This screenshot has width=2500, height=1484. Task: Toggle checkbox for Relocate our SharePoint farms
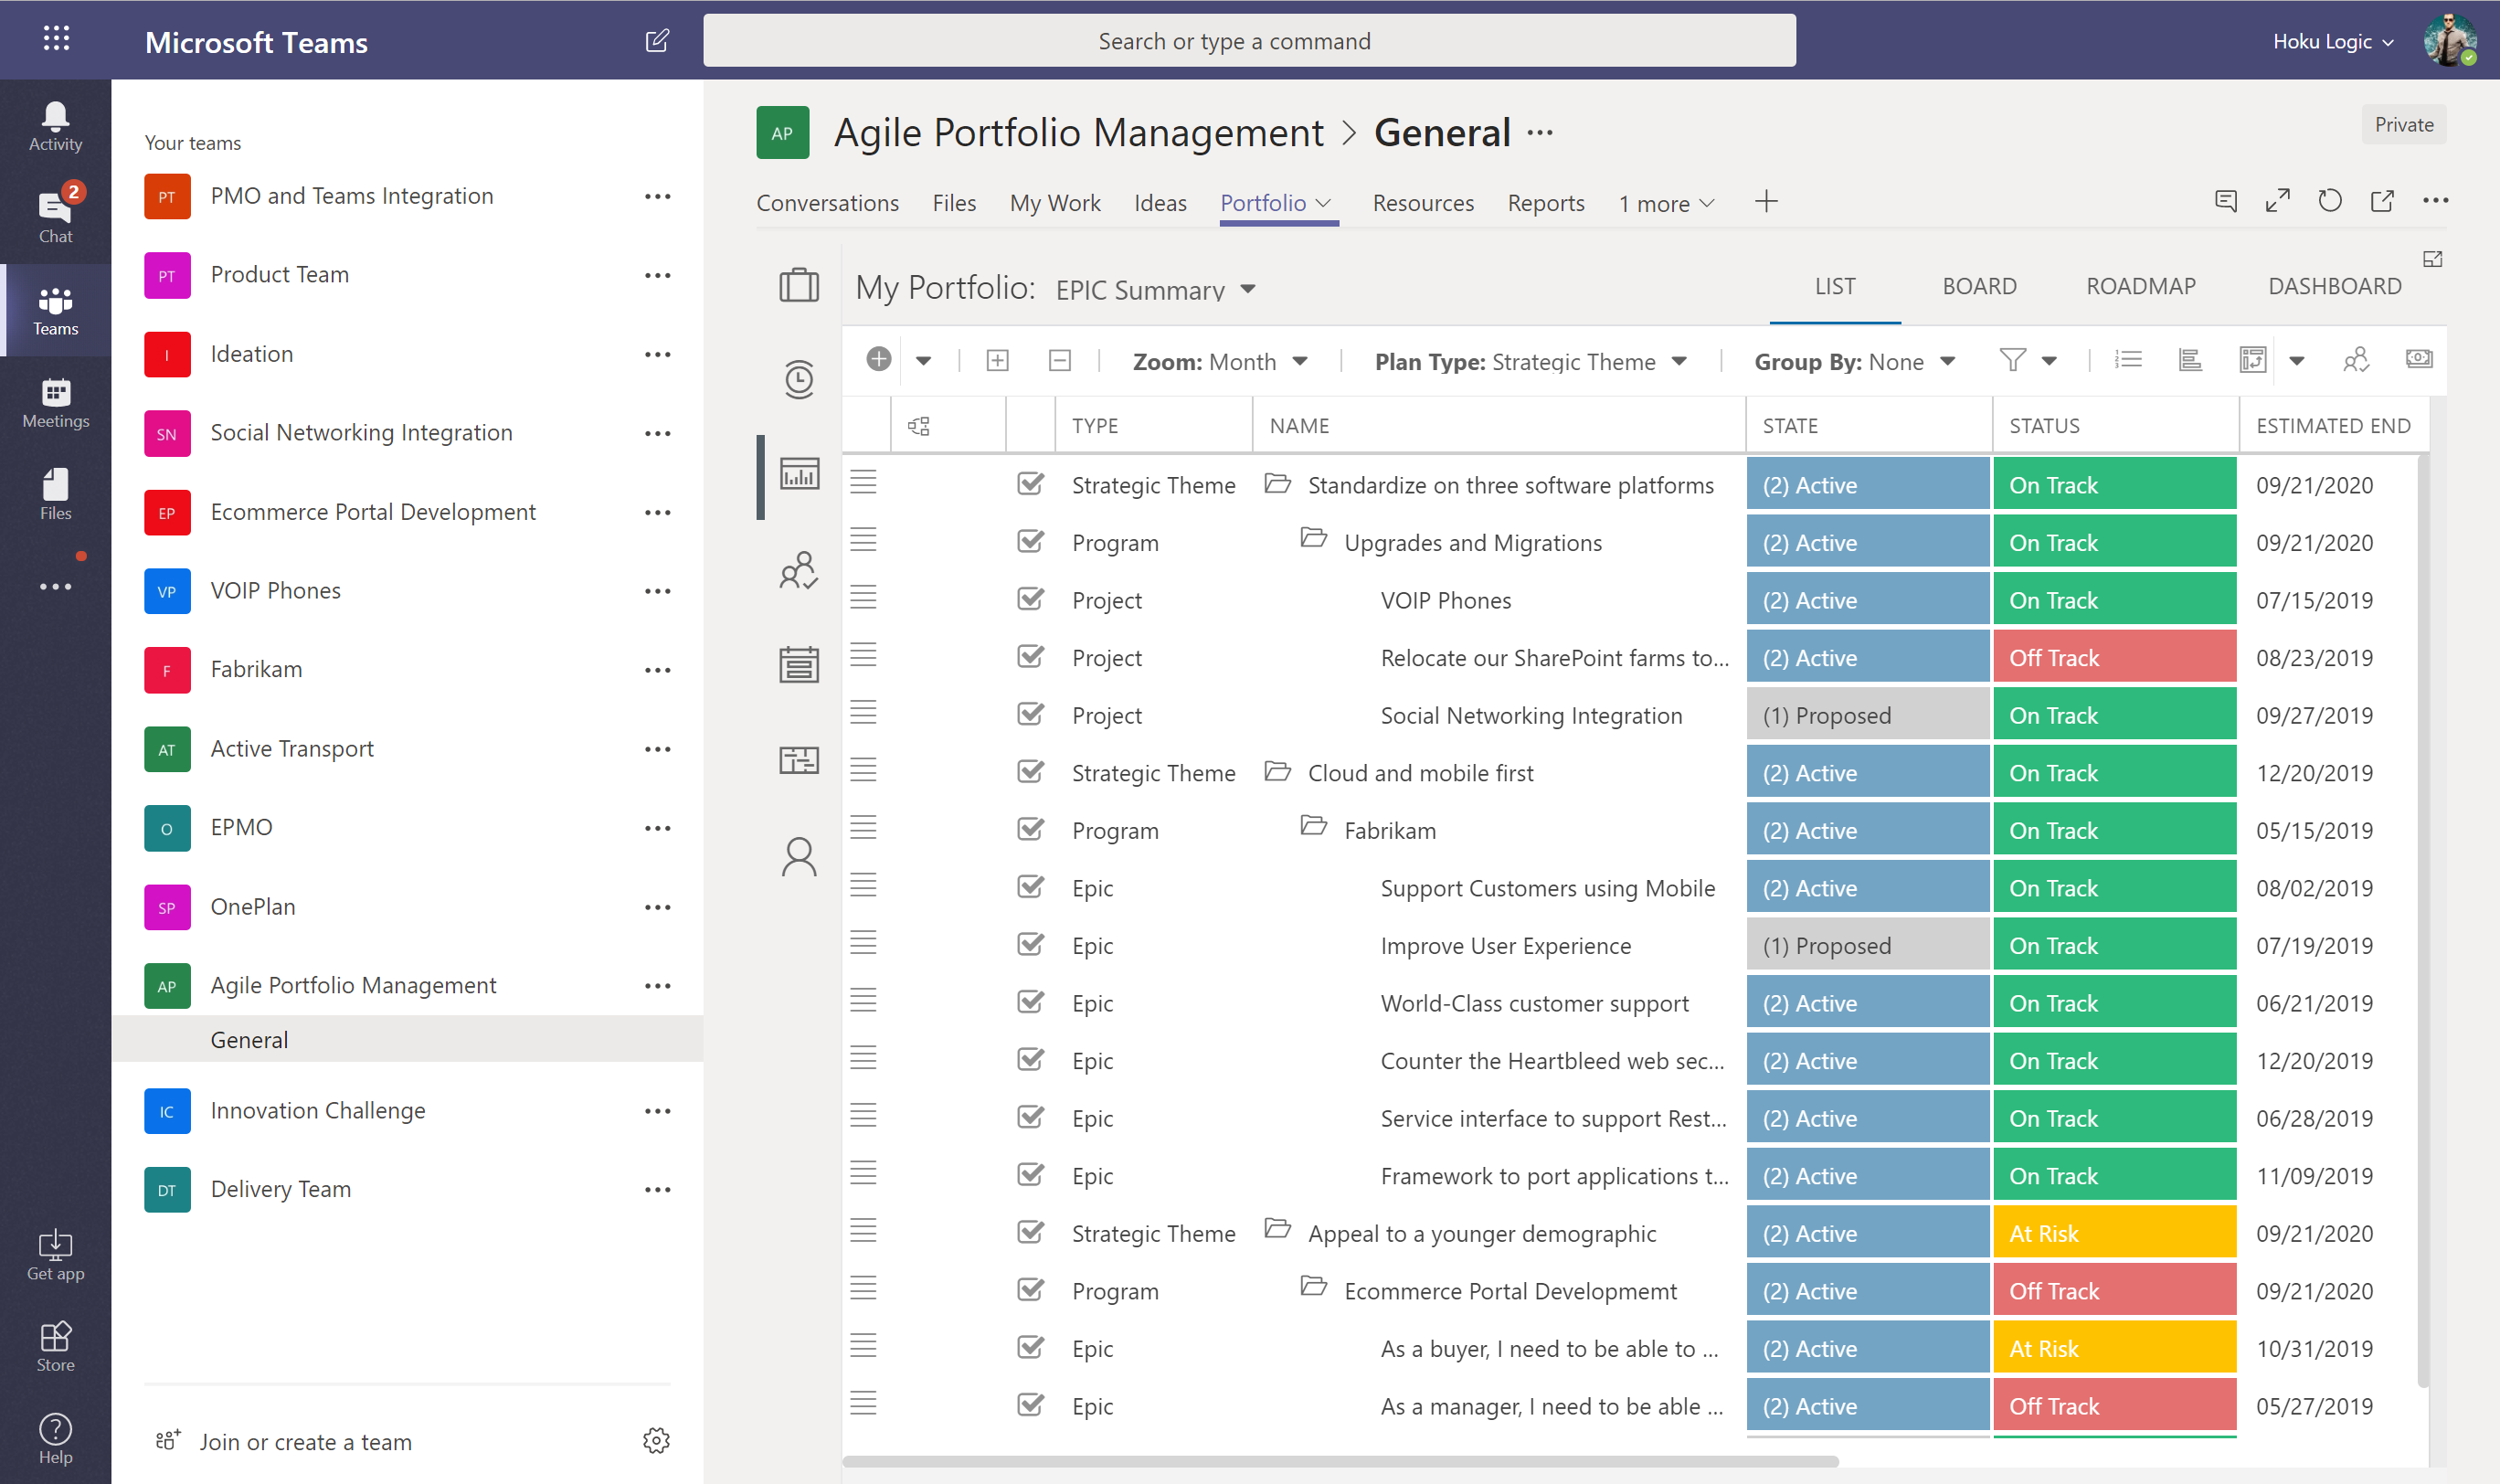pyautogui.click(x=1030, y=656)
